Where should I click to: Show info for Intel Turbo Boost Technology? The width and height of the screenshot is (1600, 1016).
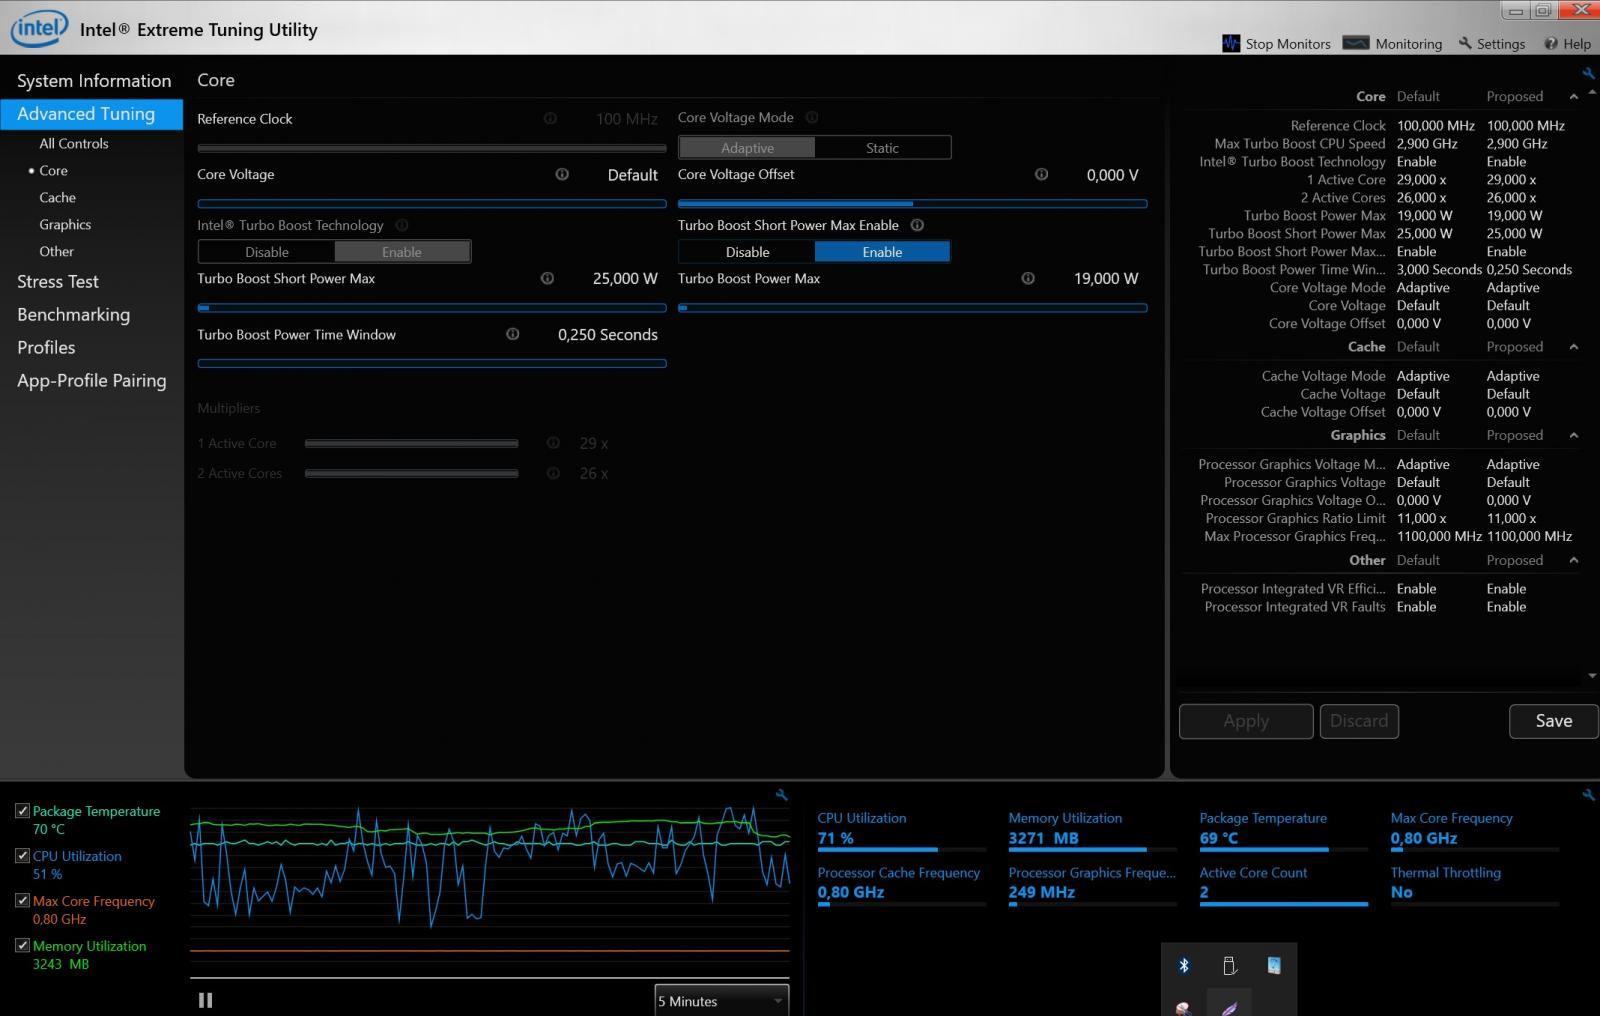[402, 225]
